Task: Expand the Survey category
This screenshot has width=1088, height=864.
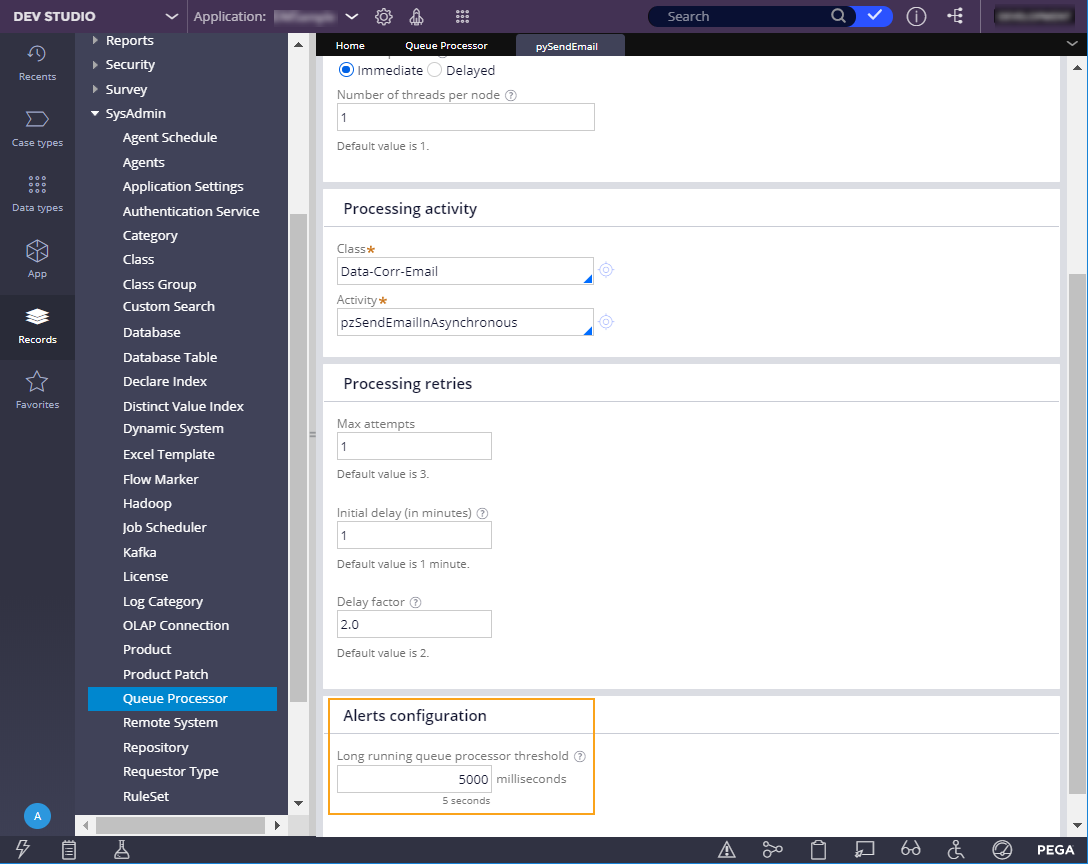Action: pos(95,89)
